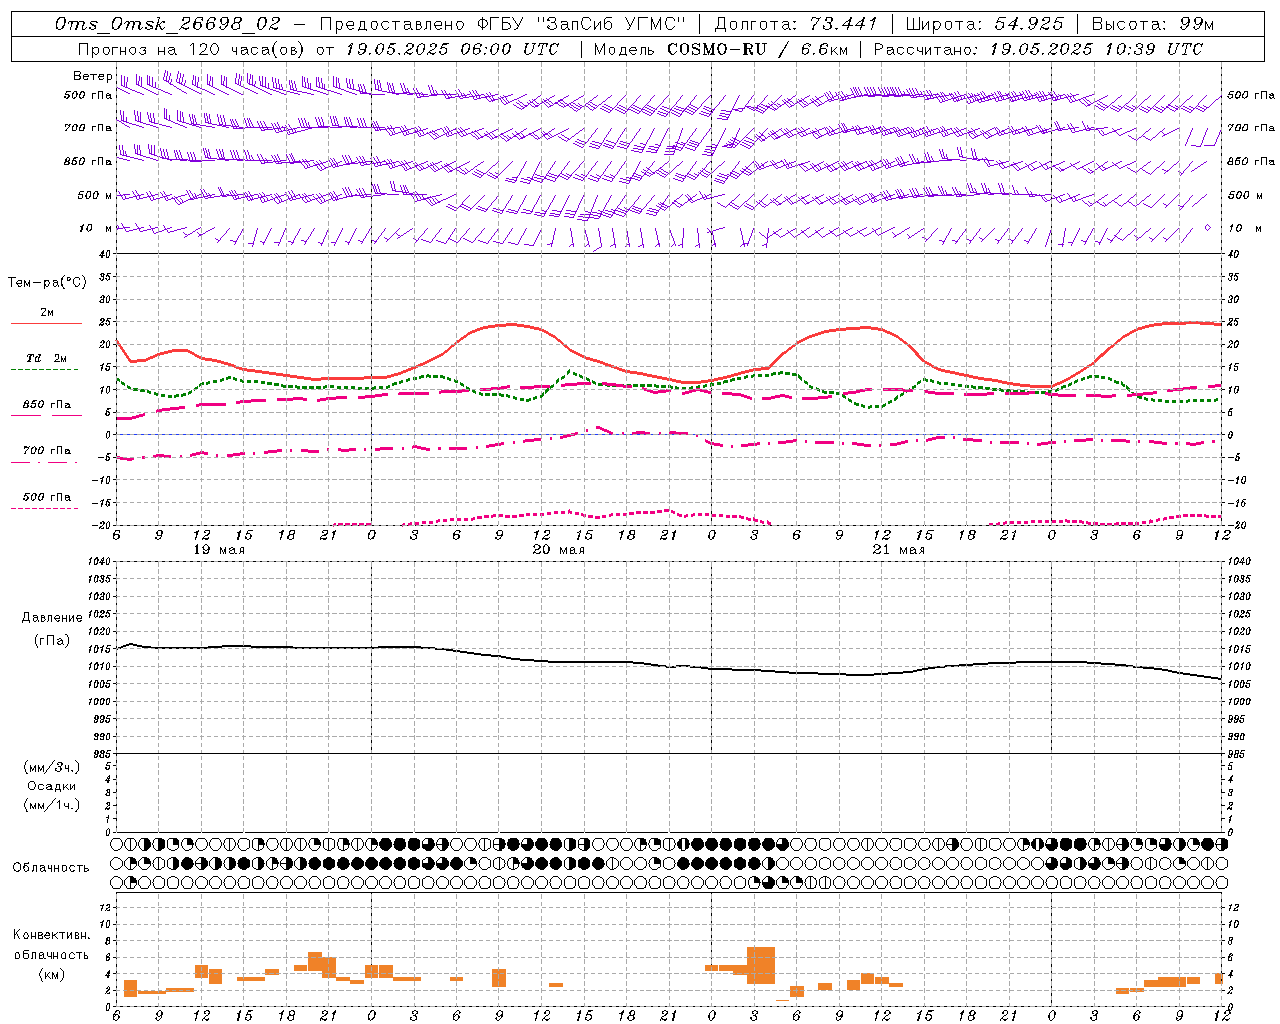Click the Ветер panel label
The image size is (1280, 1024).
click(92, 76)
